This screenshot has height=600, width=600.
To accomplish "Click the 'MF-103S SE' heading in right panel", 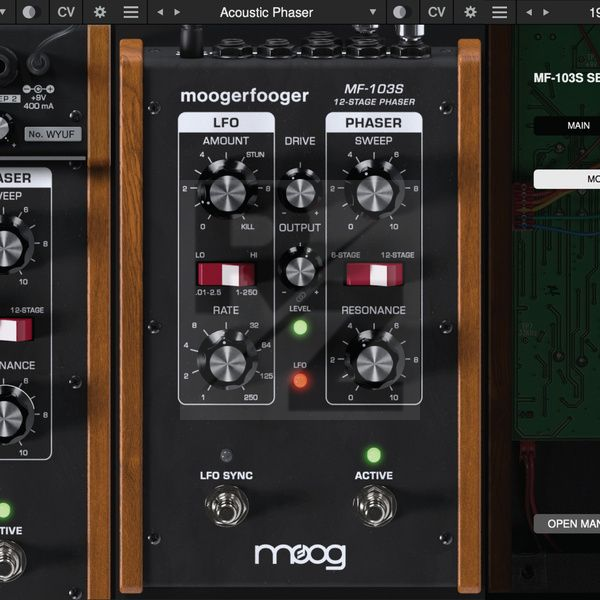I will [567, 78].
